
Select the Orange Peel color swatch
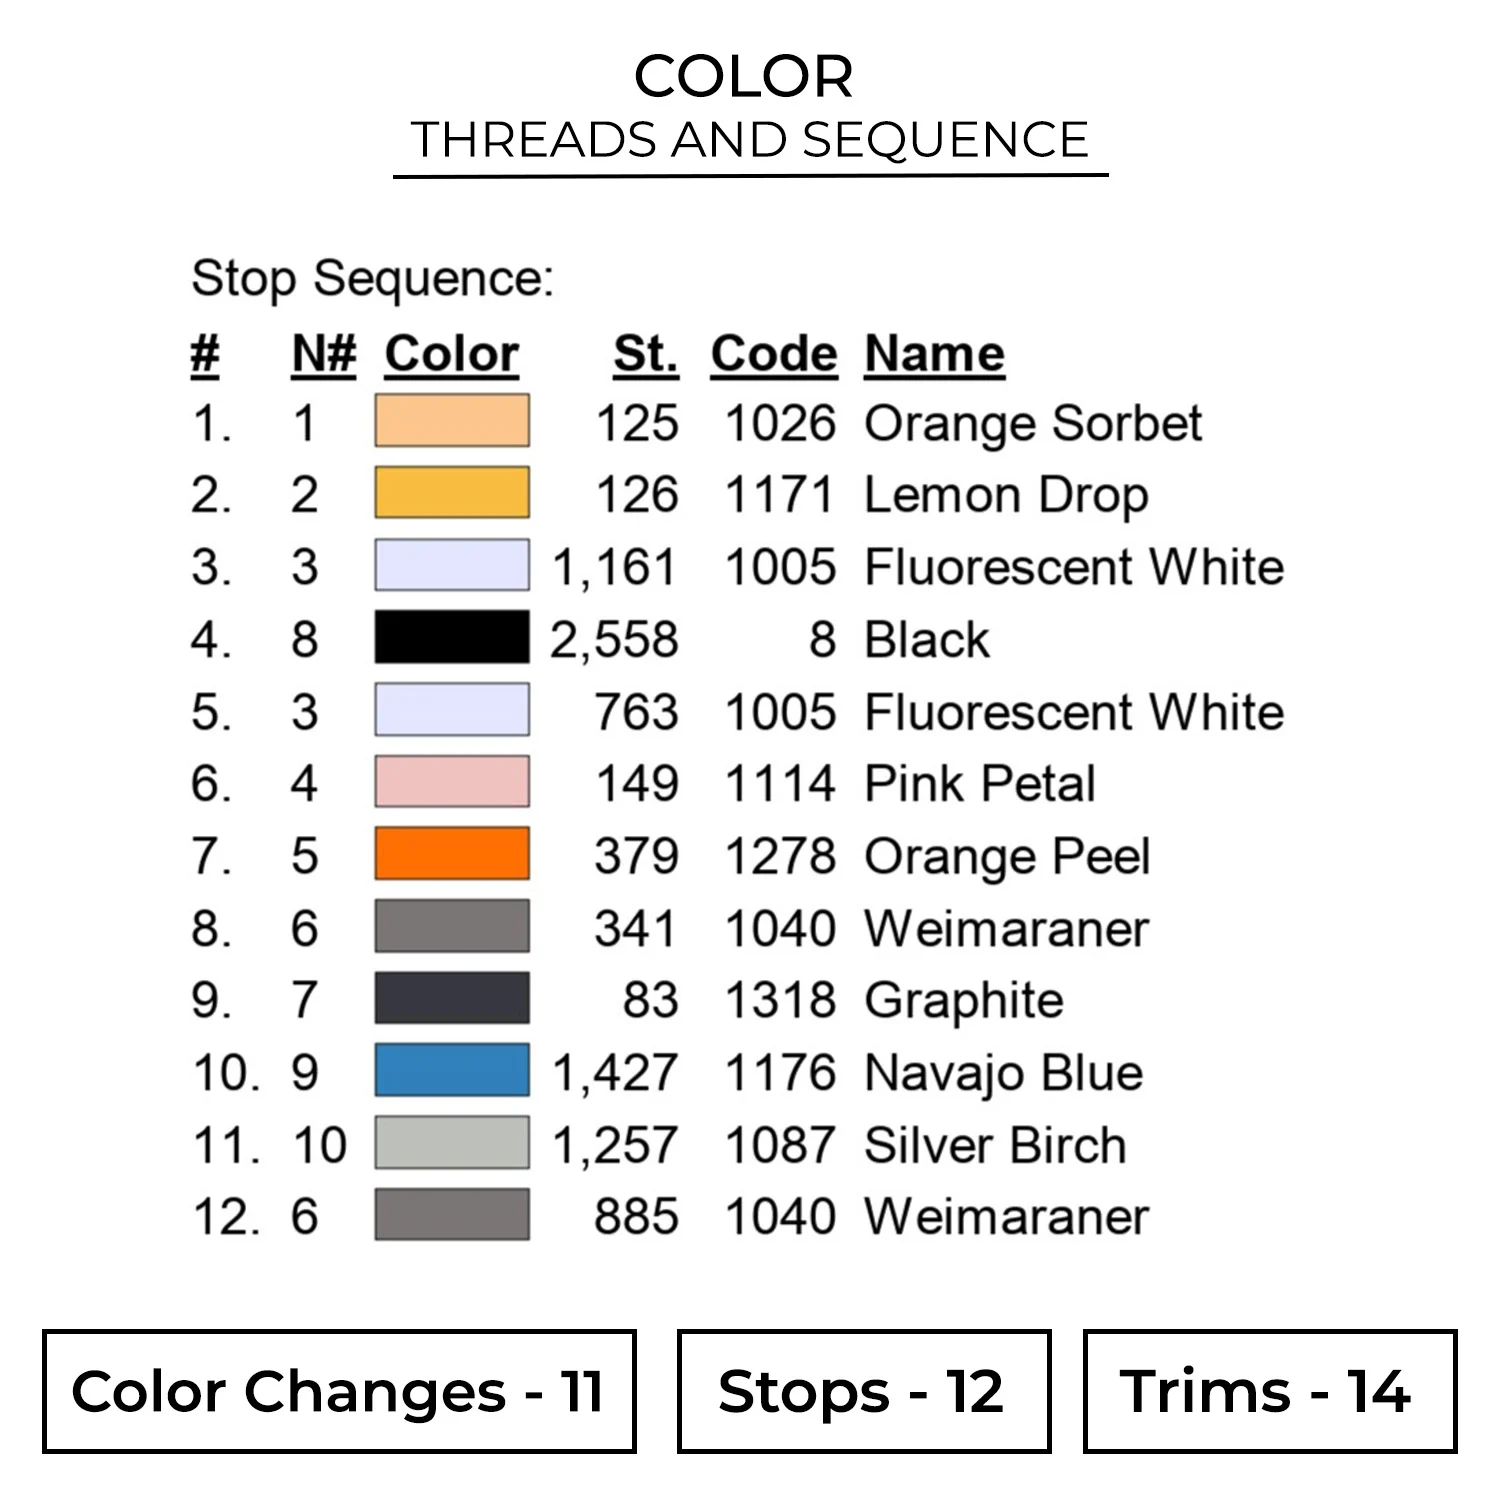pyautogui.click(x=452, y=854)
